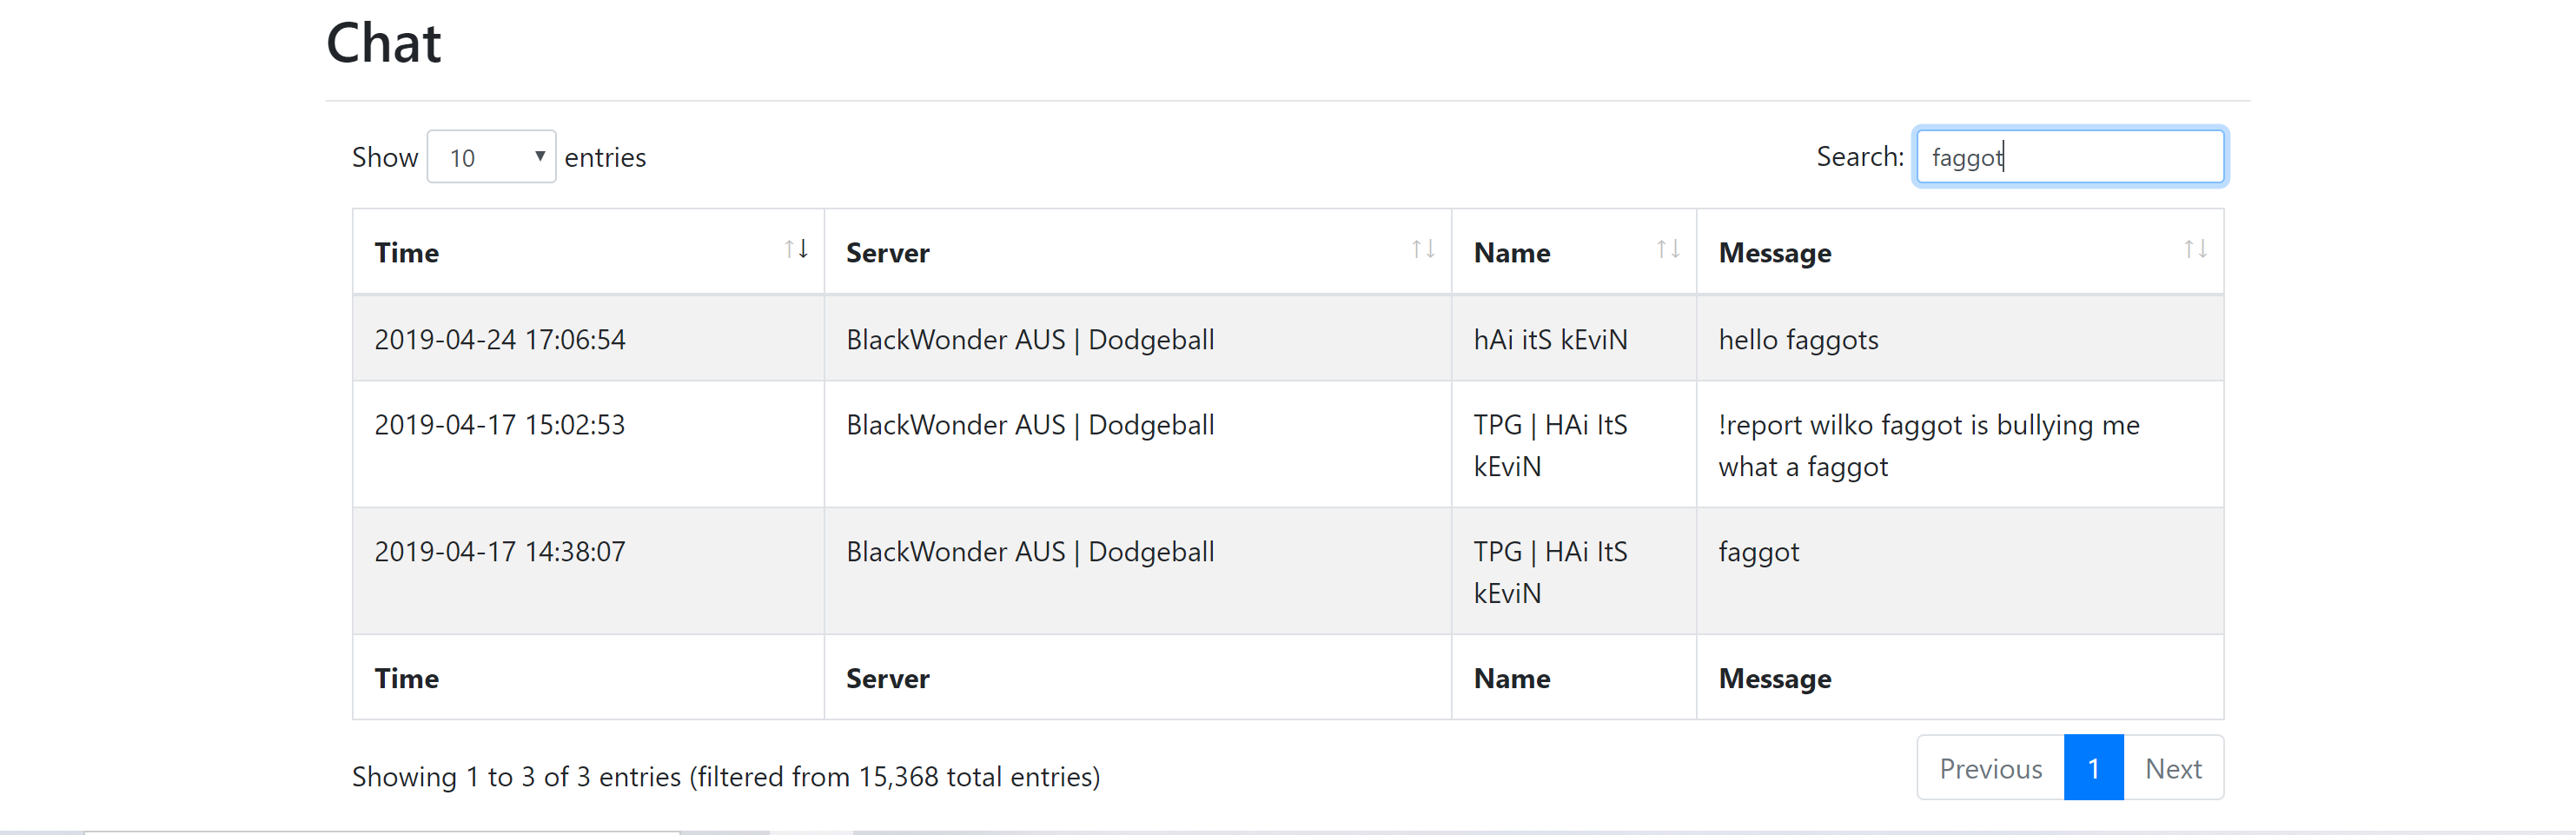Screen dimensions: 2576x835
Task: Click the Server column header label
Action: coord(887,253)
